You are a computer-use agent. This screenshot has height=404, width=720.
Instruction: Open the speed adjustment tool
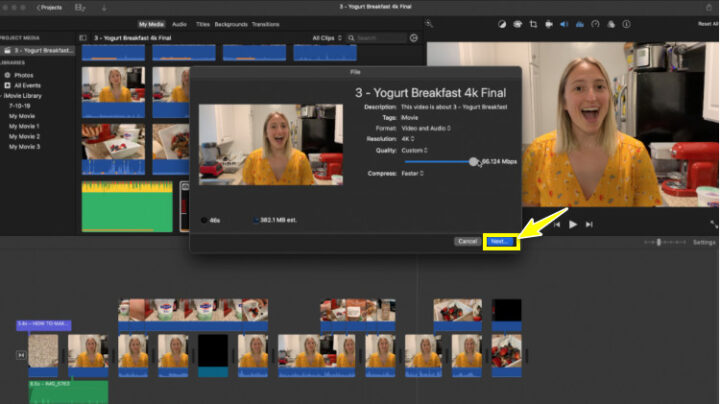pyautogui.click(x=596, y=24)
